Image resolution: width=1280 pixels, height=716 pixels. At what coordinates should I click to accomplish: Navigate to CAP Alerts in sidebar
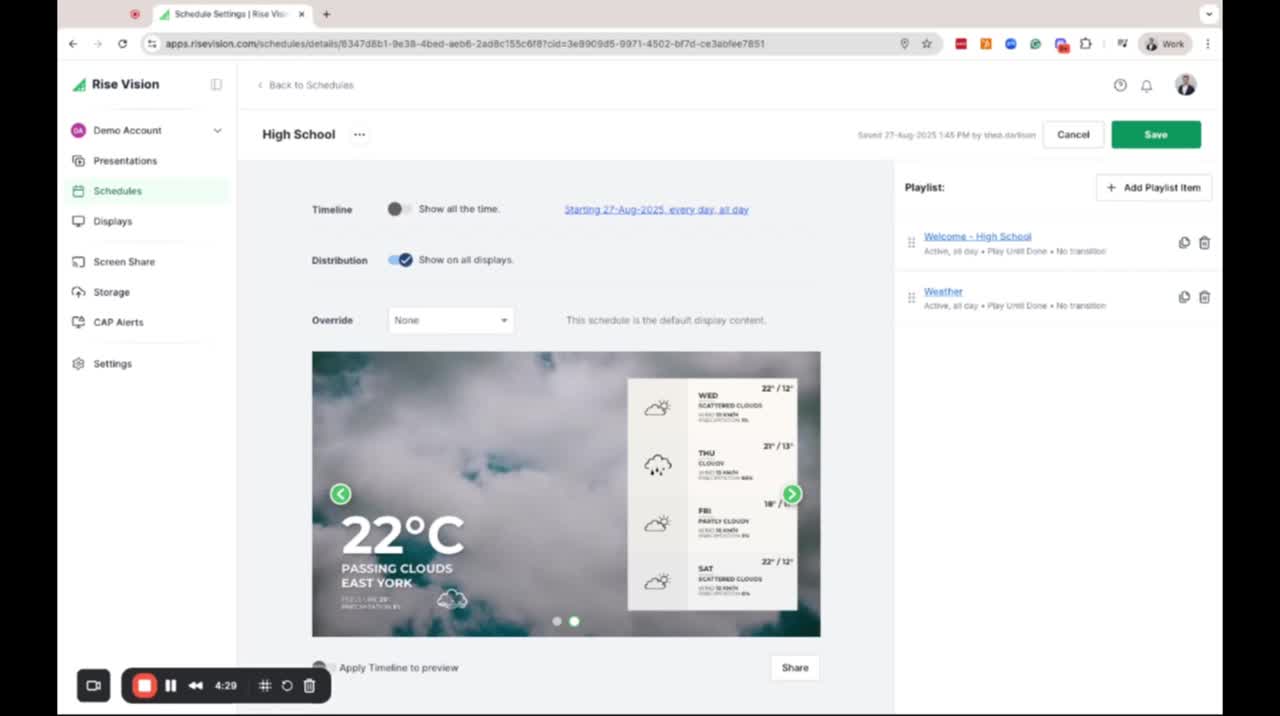tap(118, 322)
